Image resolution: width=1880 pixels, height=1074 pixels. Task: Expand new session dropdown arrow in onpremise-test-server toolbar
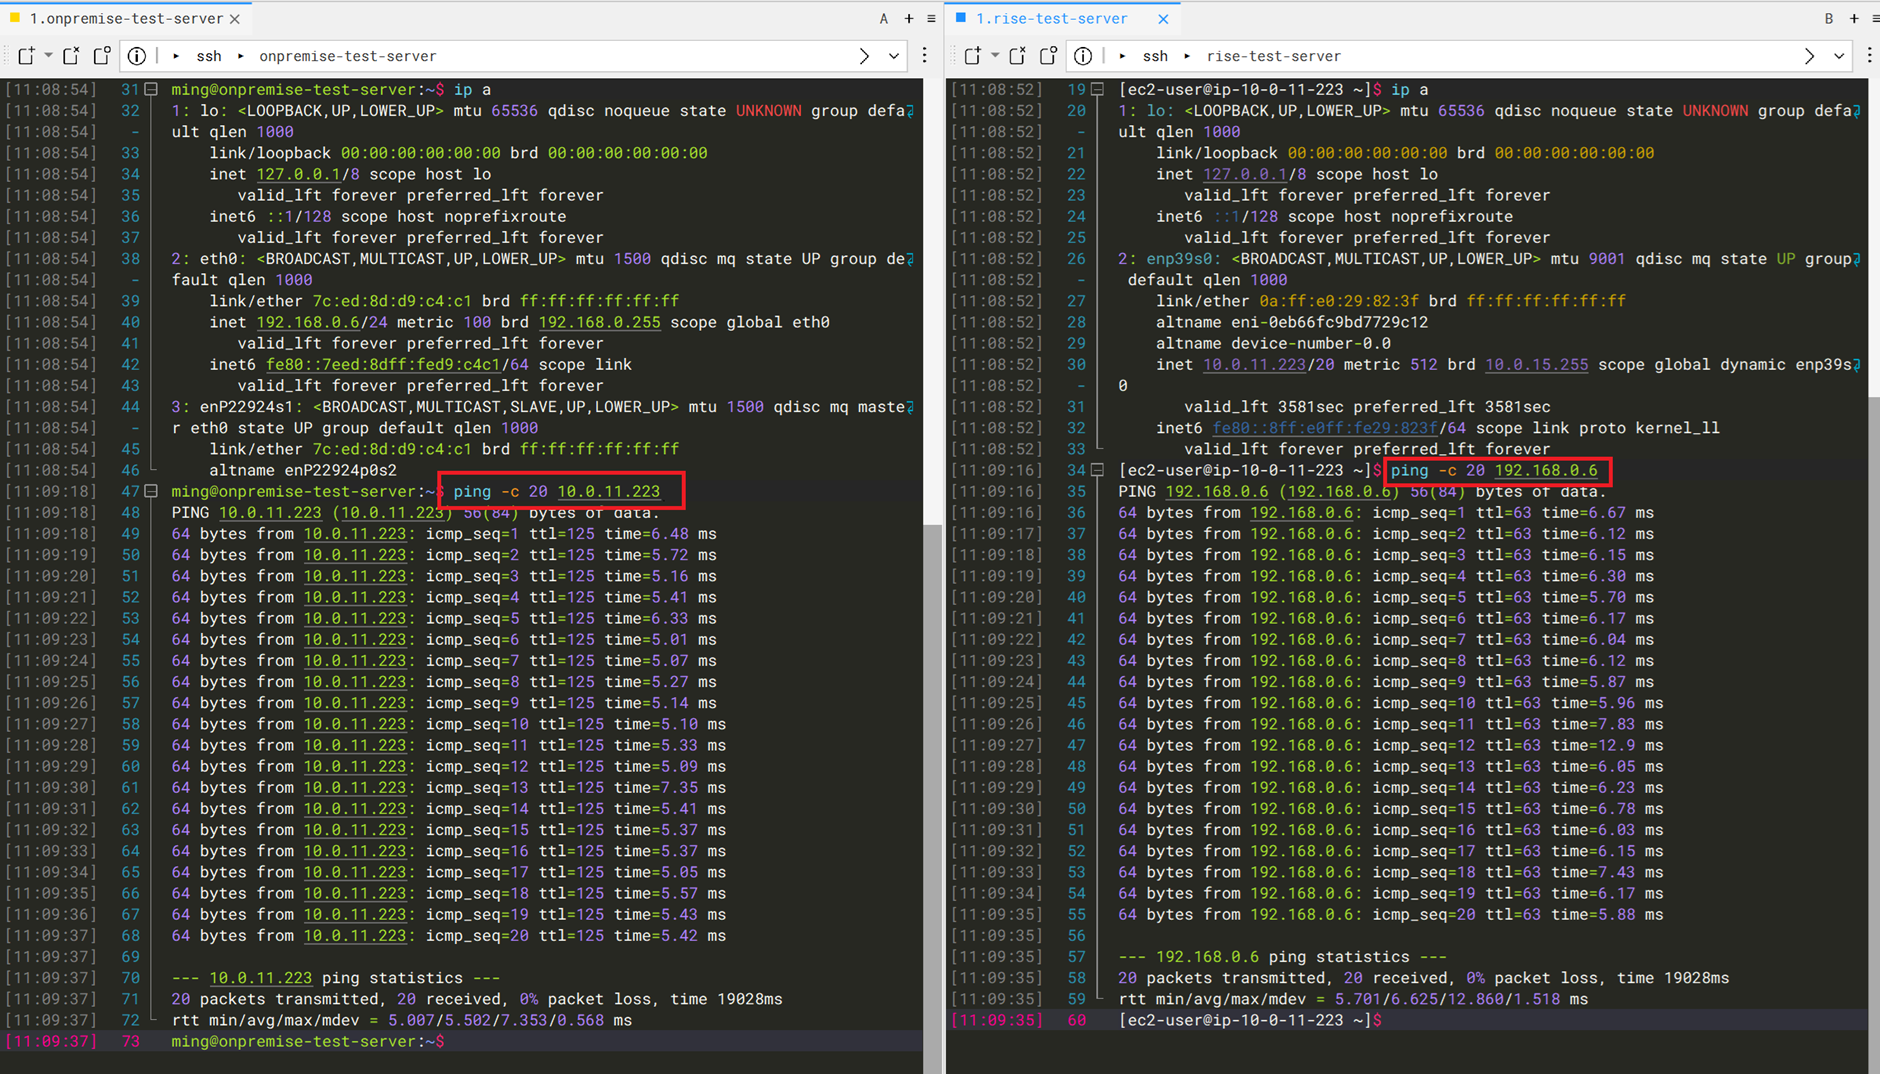47,56
